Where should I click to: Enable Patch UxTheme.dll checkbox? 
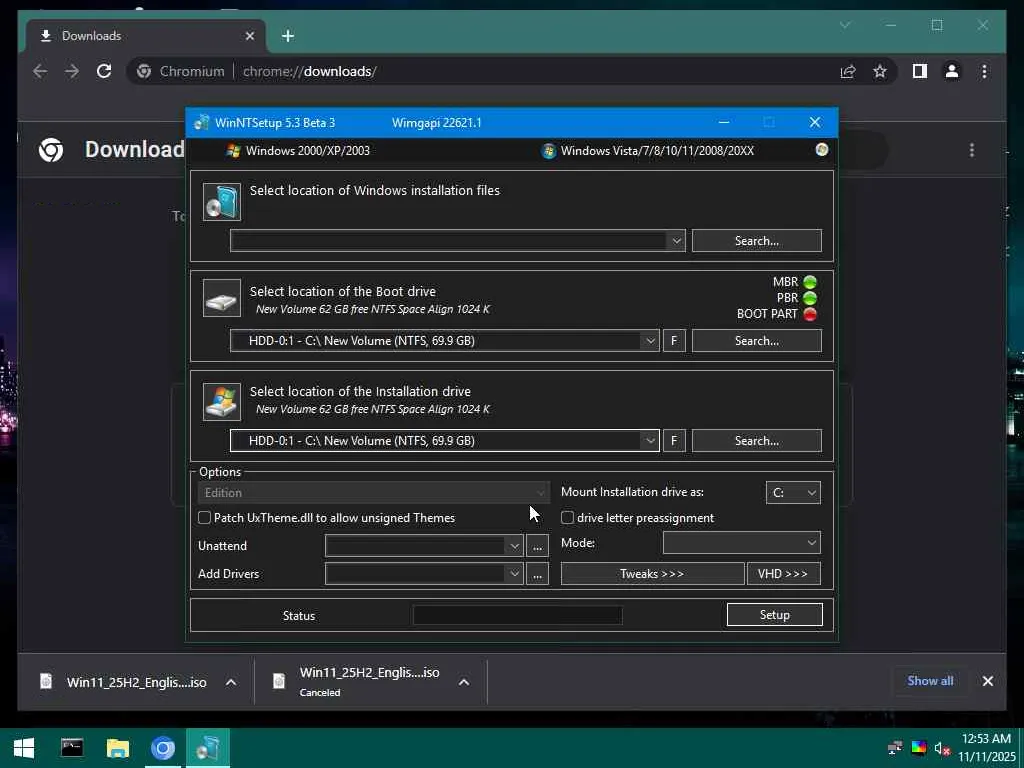coord(204,518)
